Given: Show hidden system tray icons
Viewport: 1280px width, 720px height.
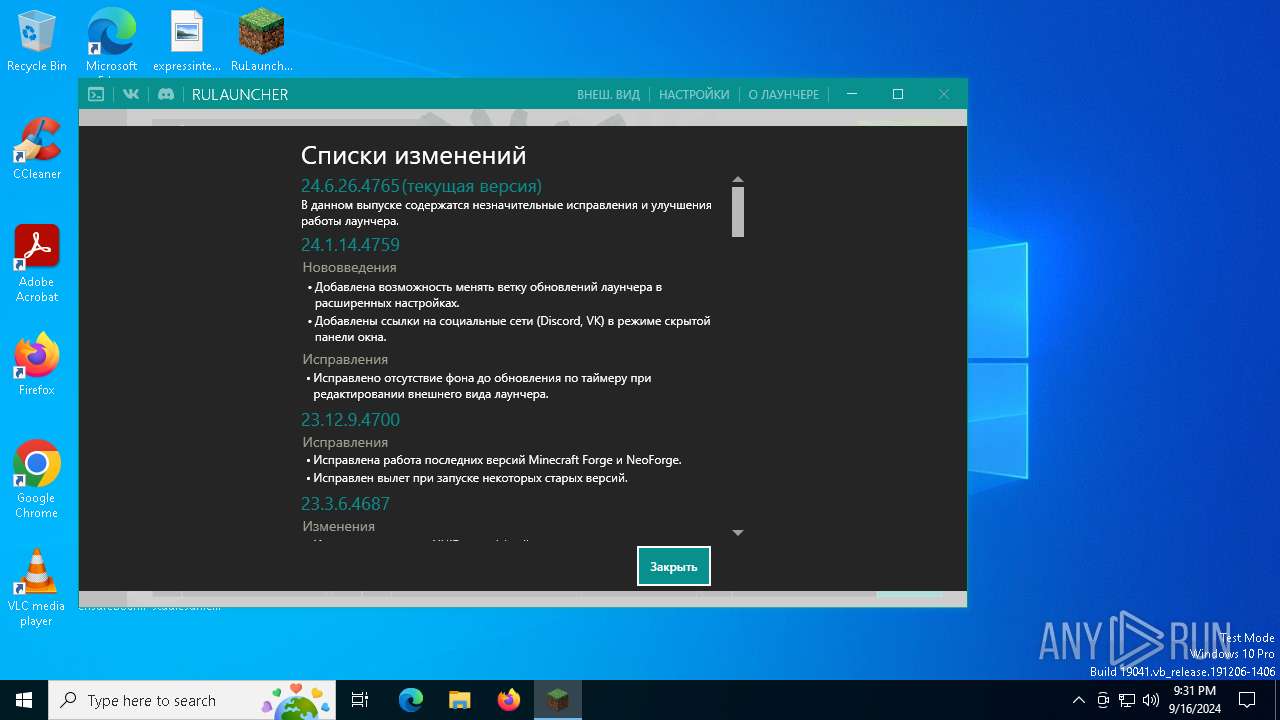Looking at the screenshot, I should [1078, 700].
